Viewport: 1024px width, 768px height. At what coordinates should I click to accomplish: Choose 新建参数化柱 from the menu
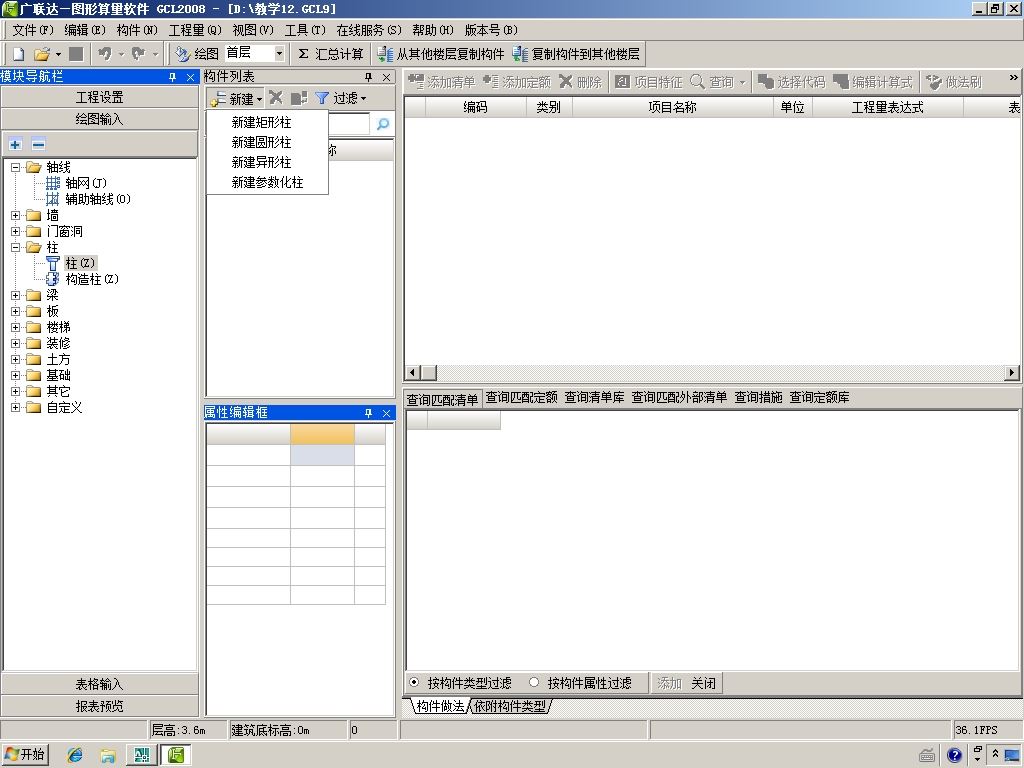coord(267,182)
